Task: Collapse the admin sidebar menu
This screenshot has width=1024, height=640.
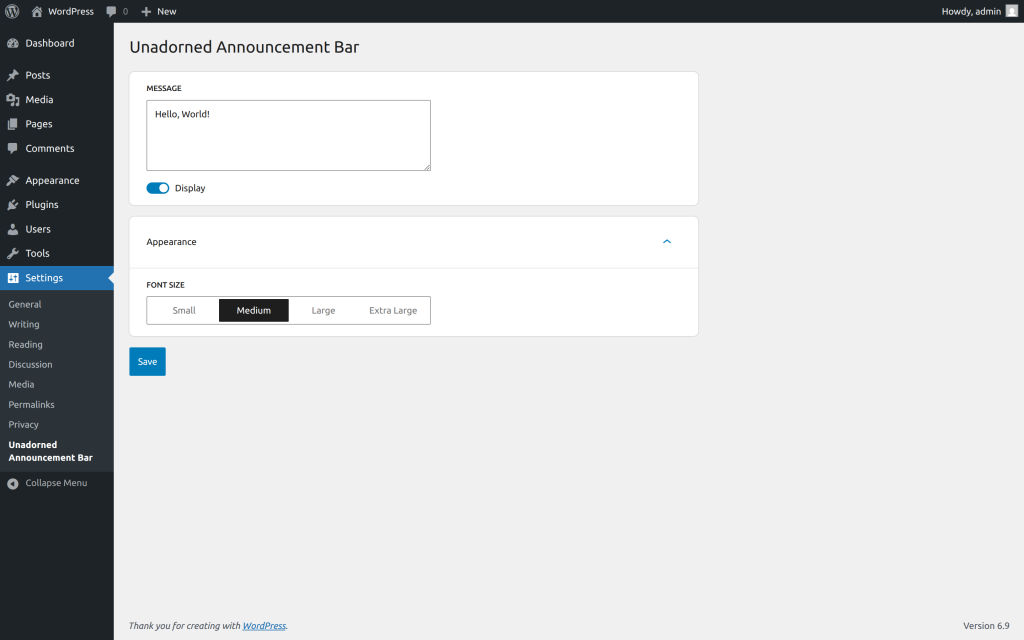Action: click(x=46, y=483)
